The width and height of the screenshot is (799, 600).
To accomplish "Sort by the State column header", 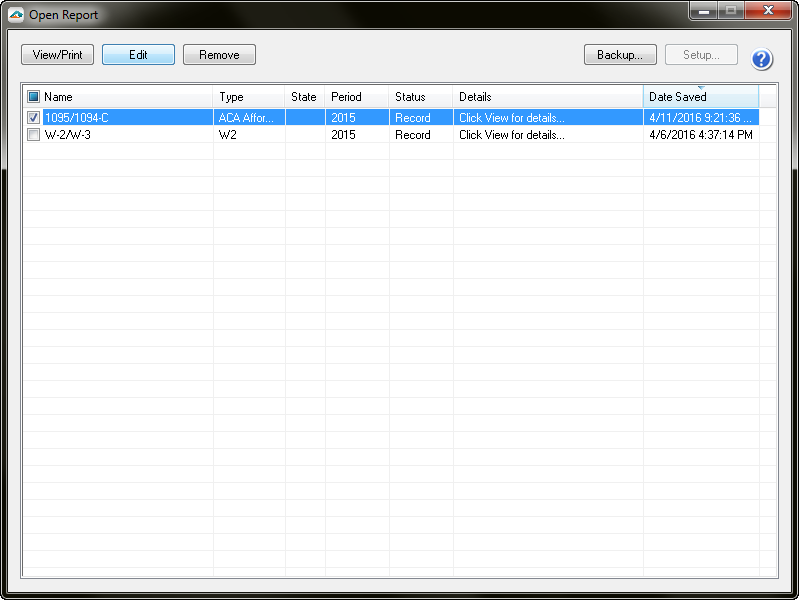I will tap(305, 97).
